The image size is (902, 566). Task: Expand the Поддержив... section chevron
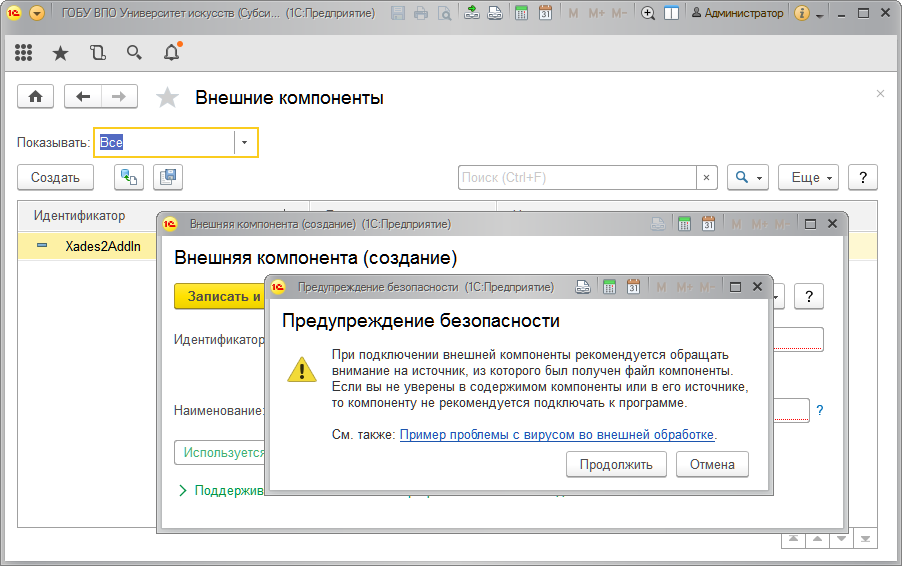[x=182, y=490]
